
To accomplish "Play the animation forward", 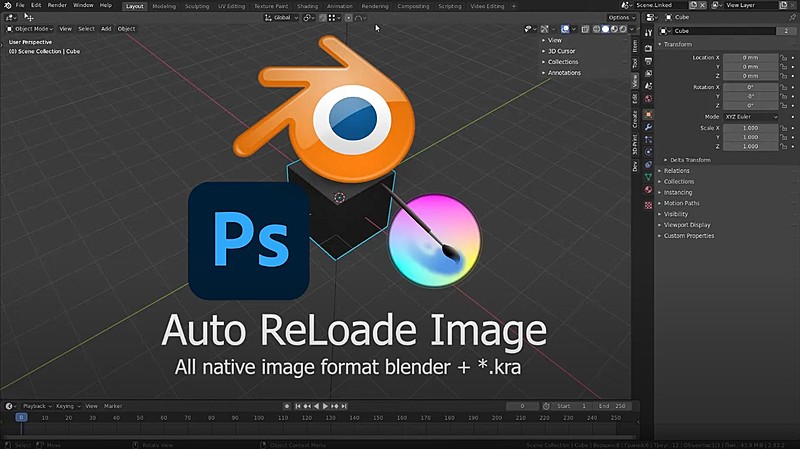I will 325,406.
